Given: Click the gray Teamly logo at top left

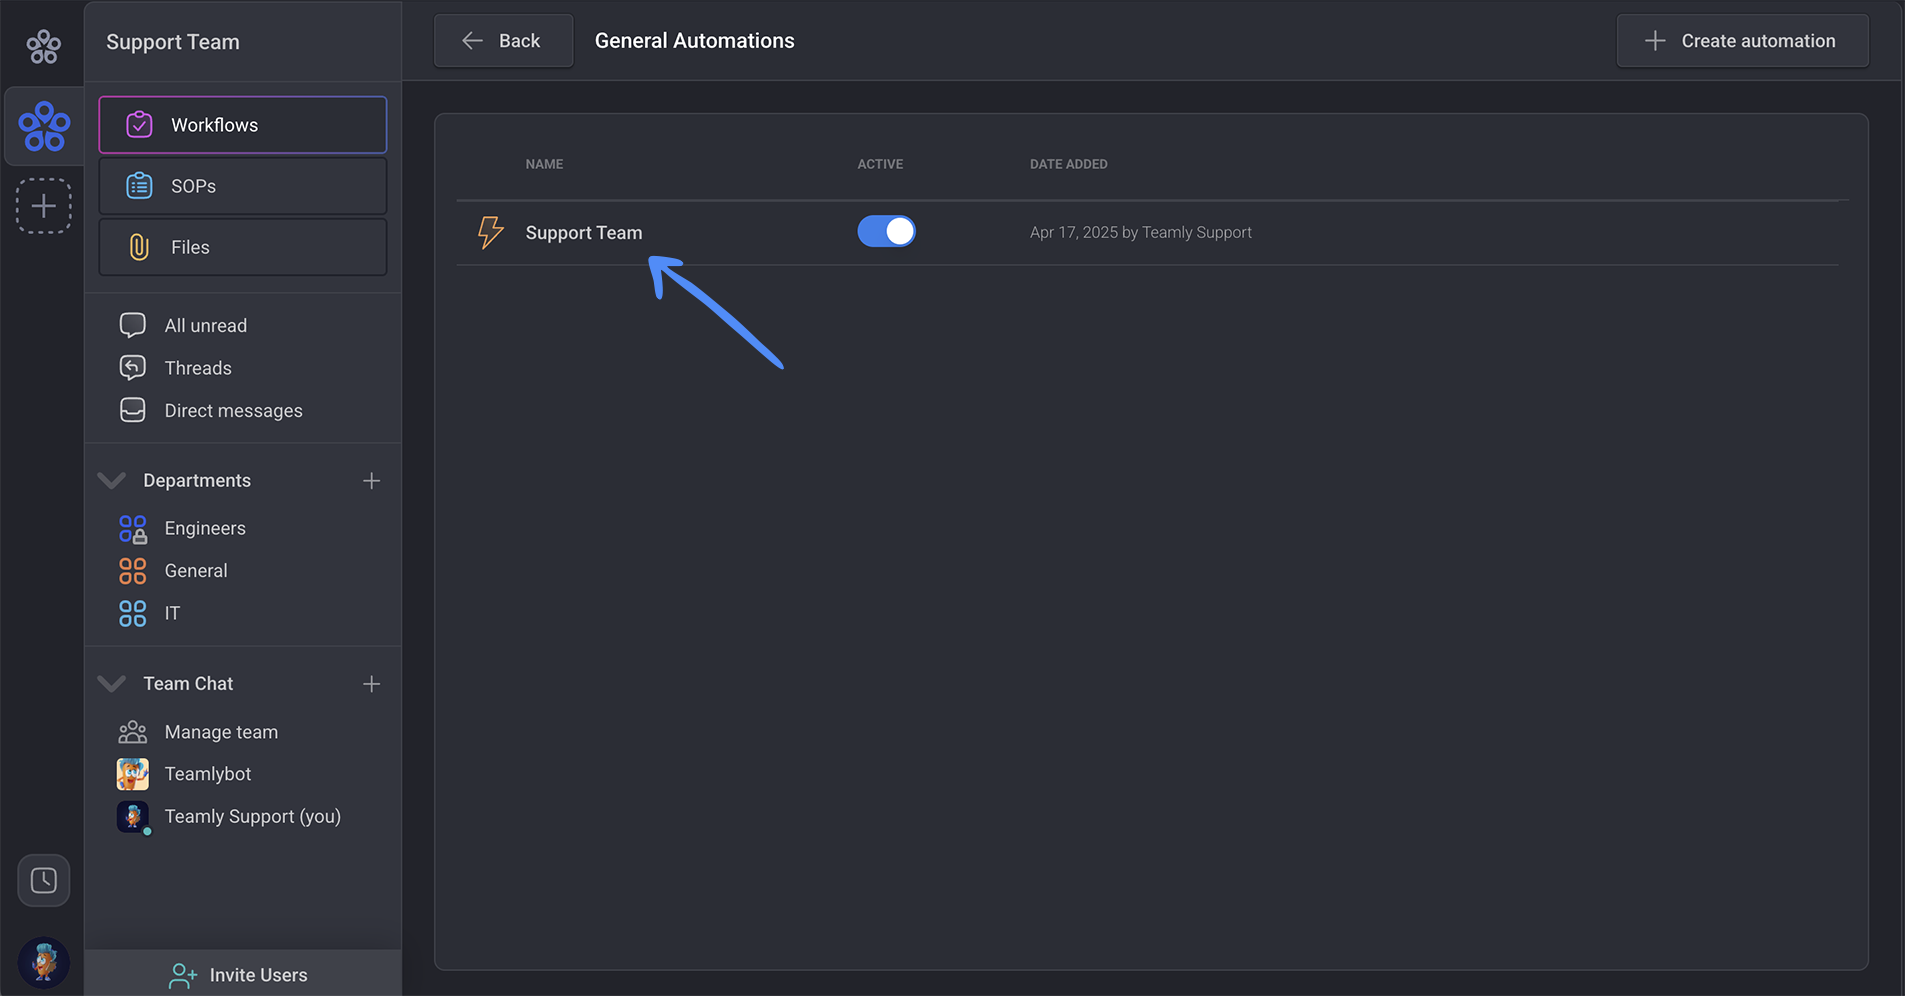Looking at the screenshot, I should [x=43, y=46].
